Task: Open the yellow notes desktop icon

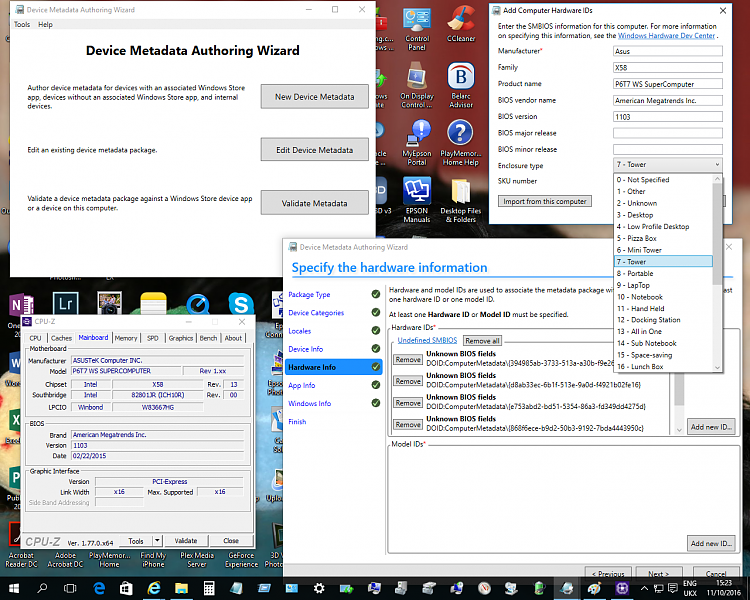Action: [x=154, y=304]
